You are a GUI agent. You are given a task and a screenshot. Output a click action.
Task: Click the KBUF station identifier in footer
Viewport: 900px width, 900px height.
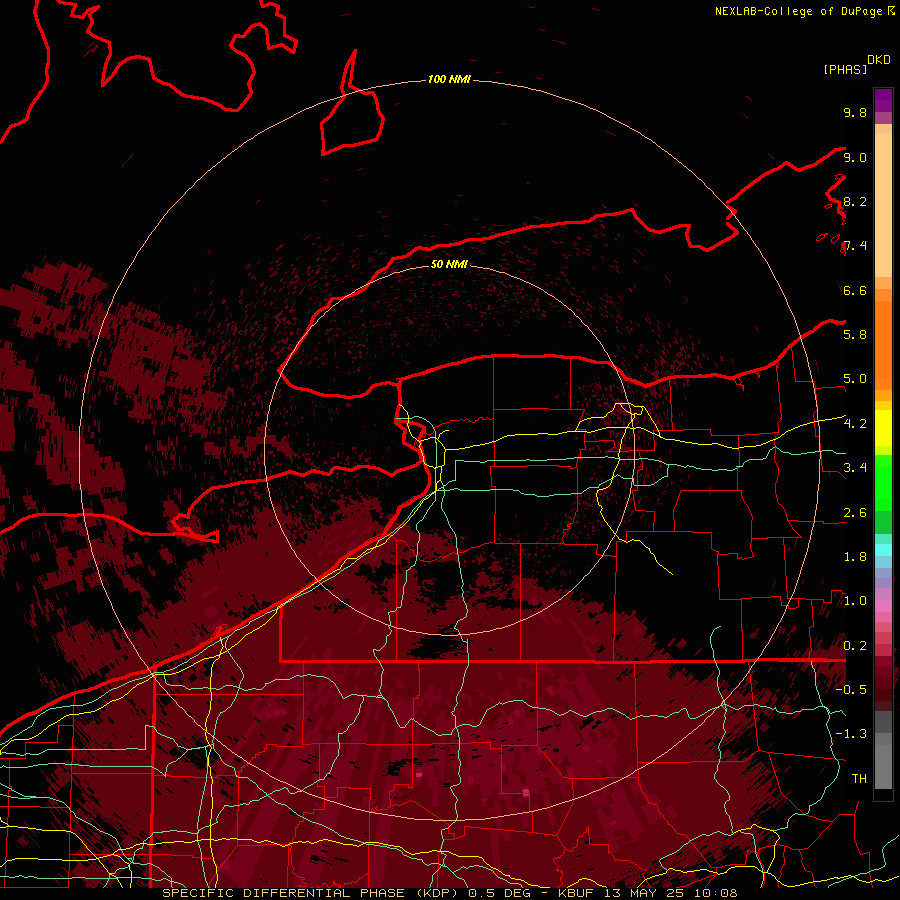pyautogui.click(x=576, y=893)
